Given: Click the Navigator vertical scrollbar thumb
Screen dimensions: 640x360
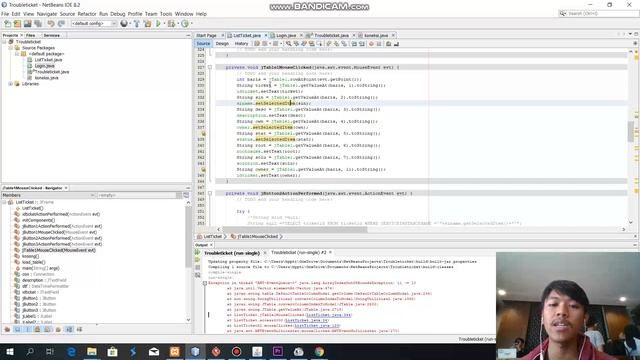Looking at the screenshot, I should click(x=188, y=237).
